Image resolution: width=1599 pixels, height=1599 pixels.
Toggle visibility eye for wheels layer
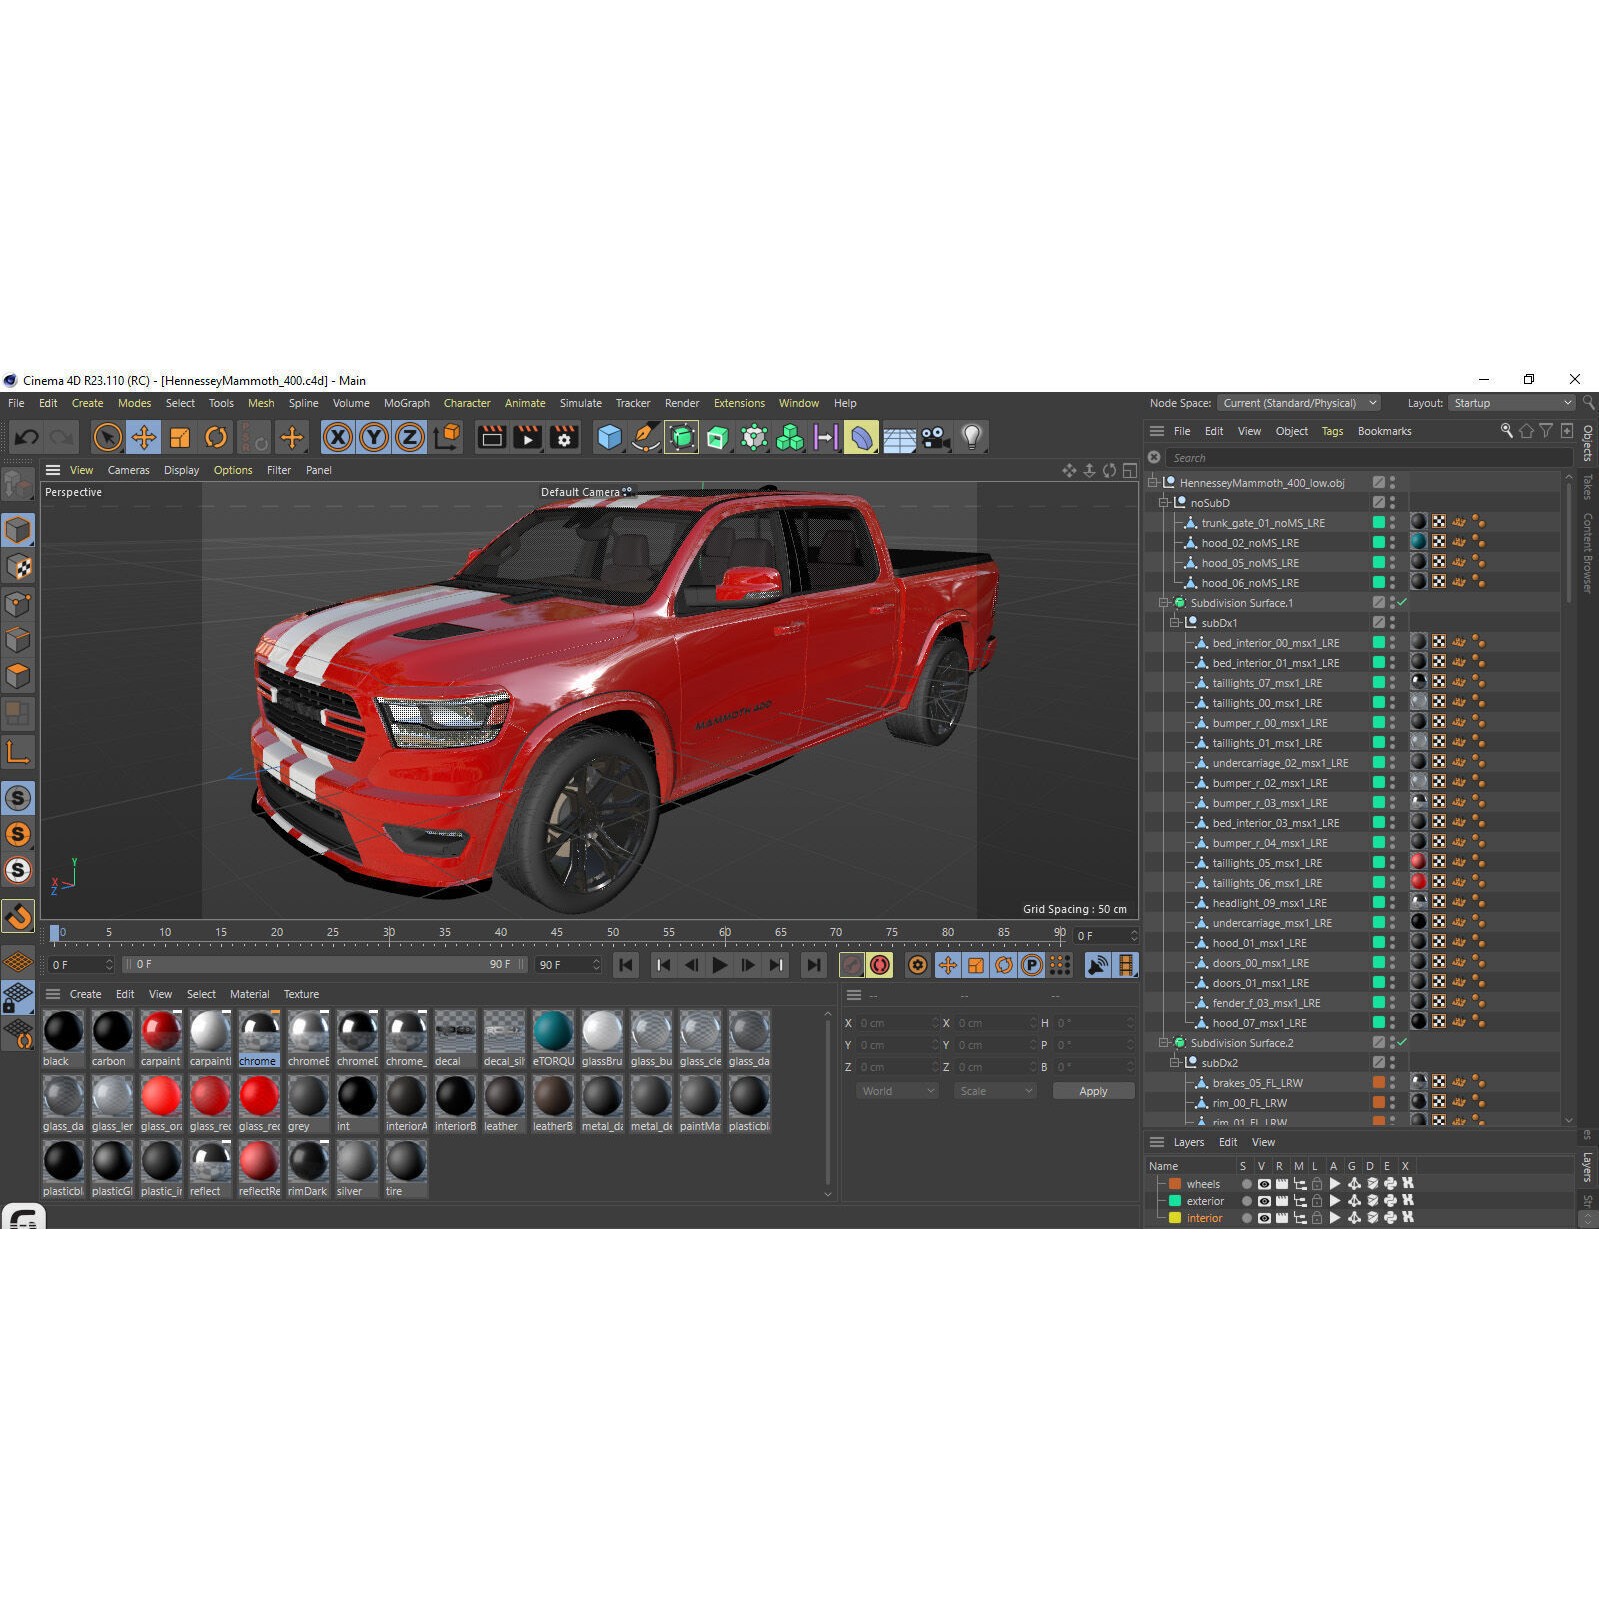click(1264, 1184)
